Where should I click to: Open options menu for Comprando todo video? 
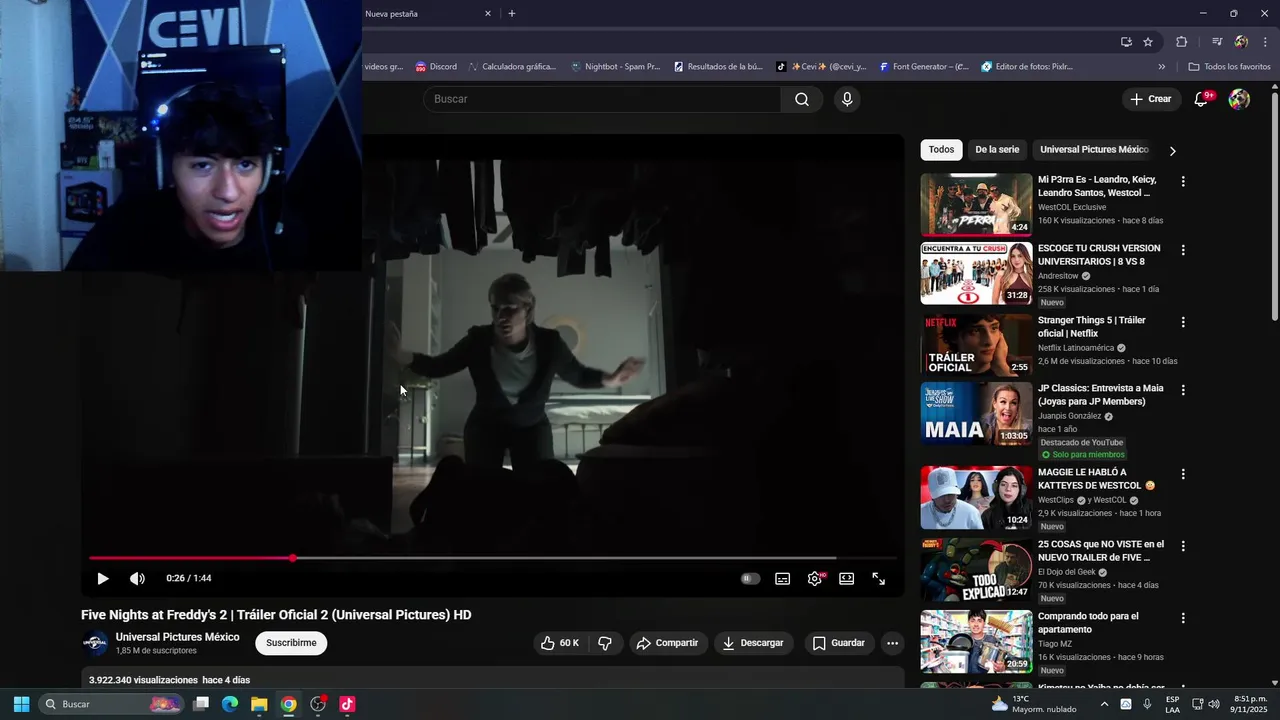[x=1183, y=618]
